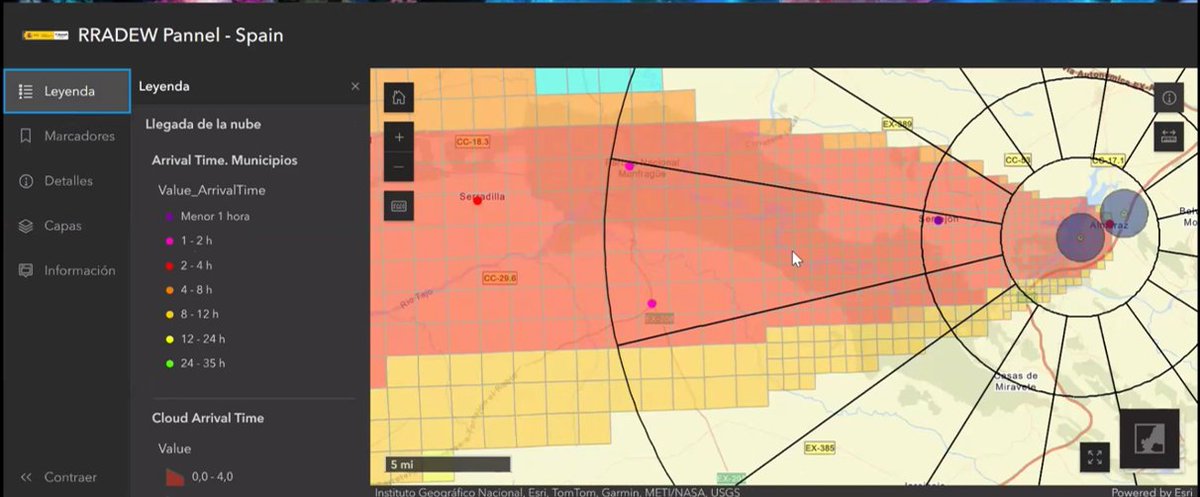Click the '2 - 4 h' legend entry
The height and width of the screenshot is (497, 1200).
coord(189,265)
